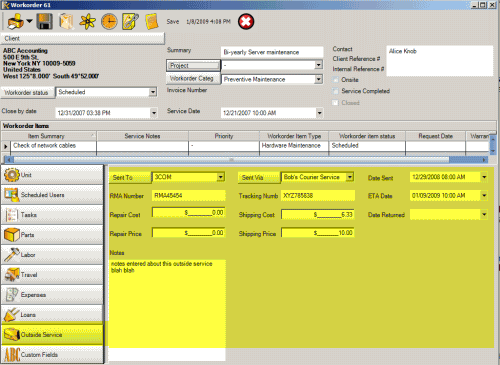Click the yellow flower star toolbar icon

click(x=87, y=22)
